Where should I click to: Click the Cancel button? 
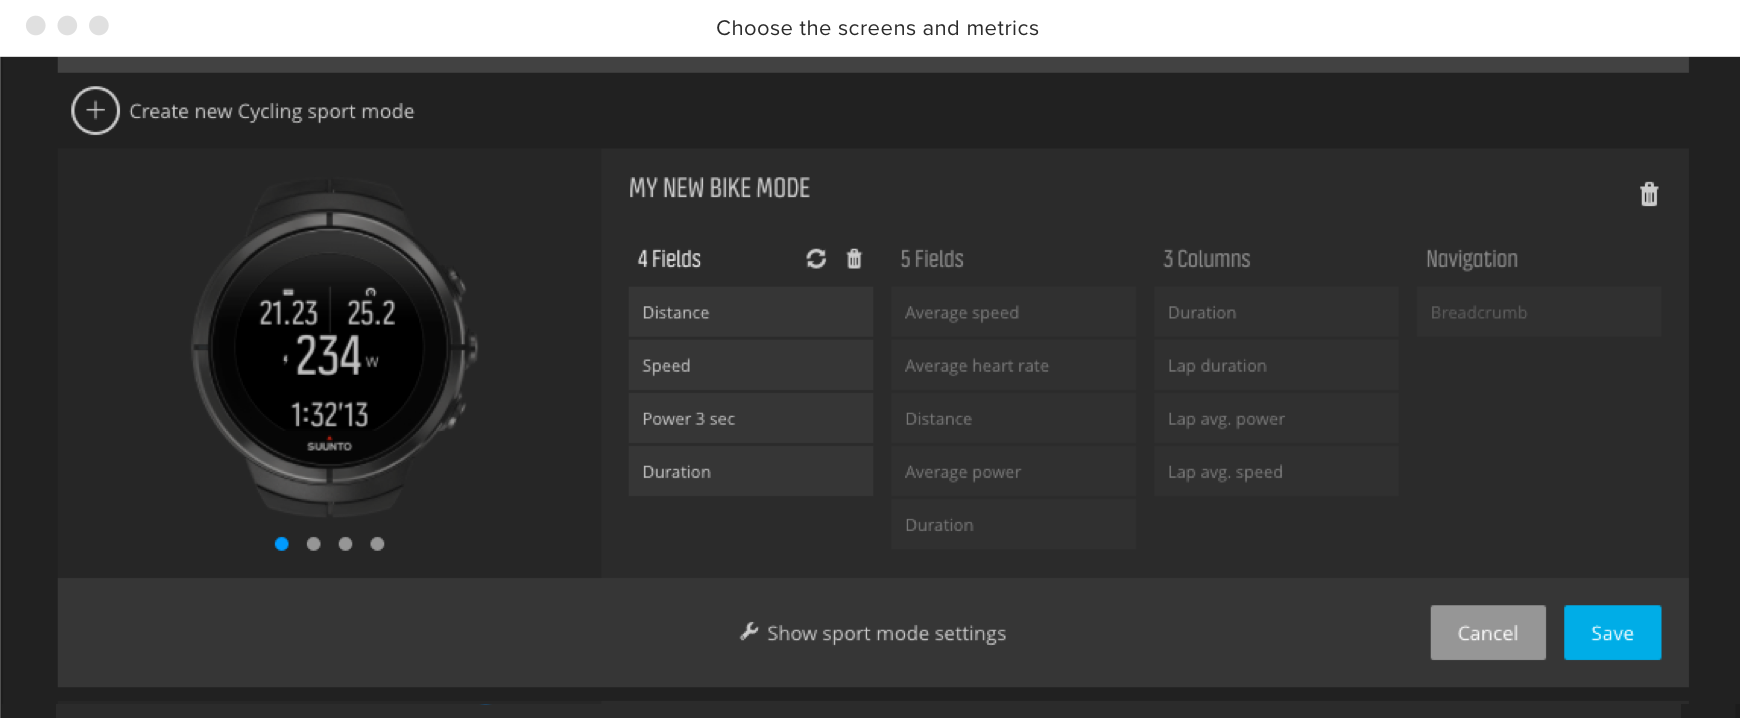point(1488,632)
